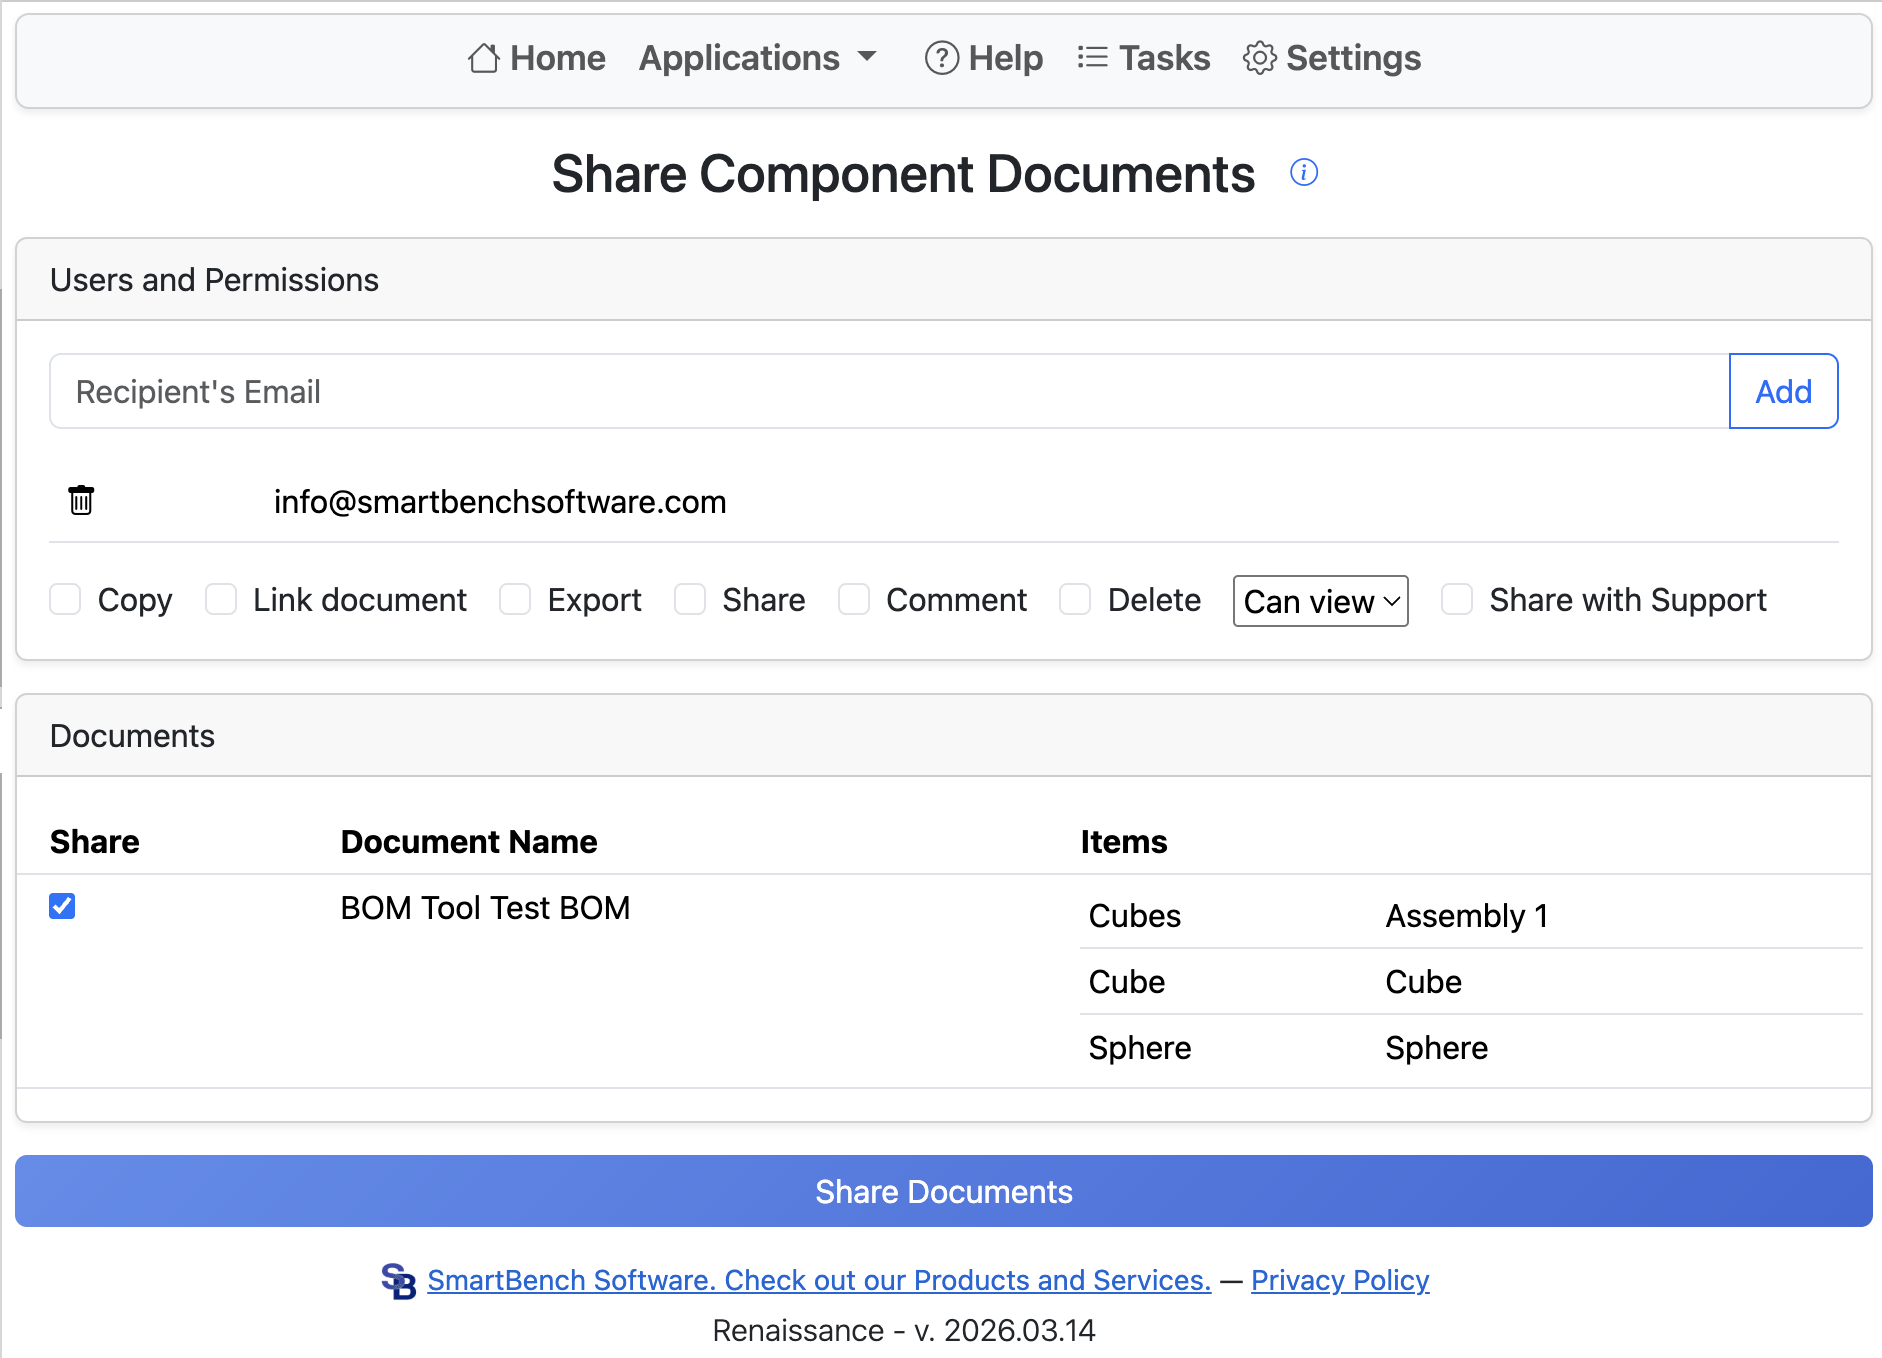
Task: Delete info@smartbenchsoftware.com using the trash icon
Action: pyautogui.click(x=81, y=500)
